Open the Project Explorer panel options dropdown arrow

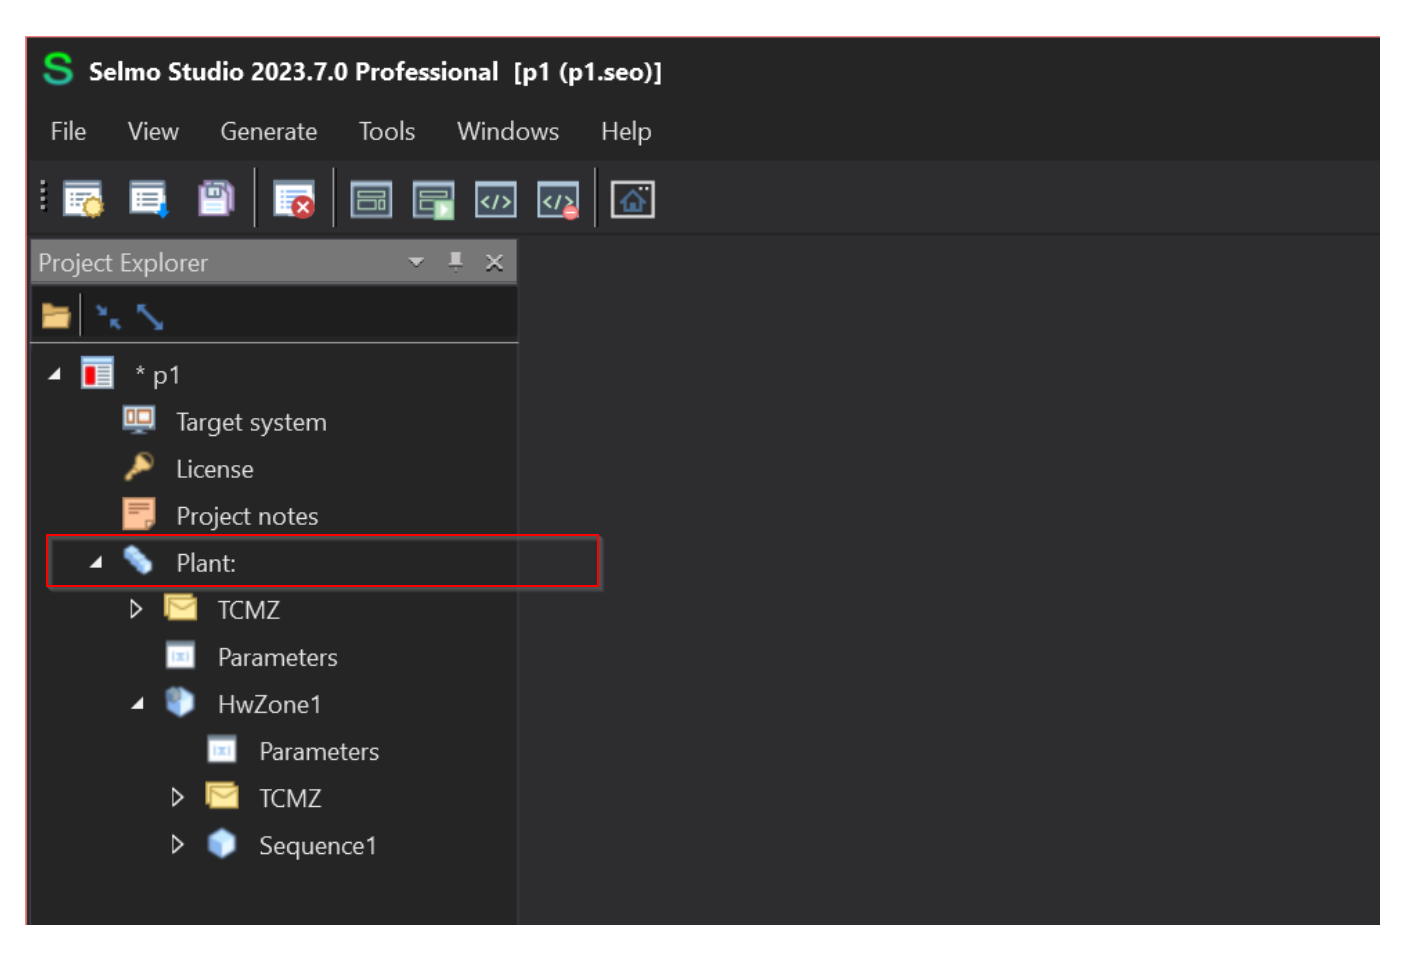coord(416,262)
